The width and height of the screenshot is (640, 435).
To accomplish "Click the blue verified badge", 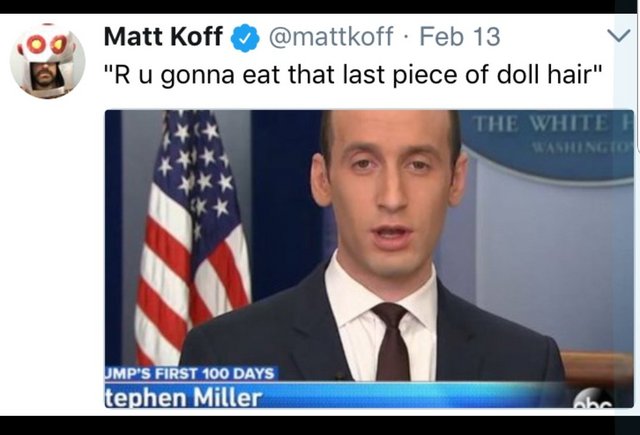I will [245, 38].
